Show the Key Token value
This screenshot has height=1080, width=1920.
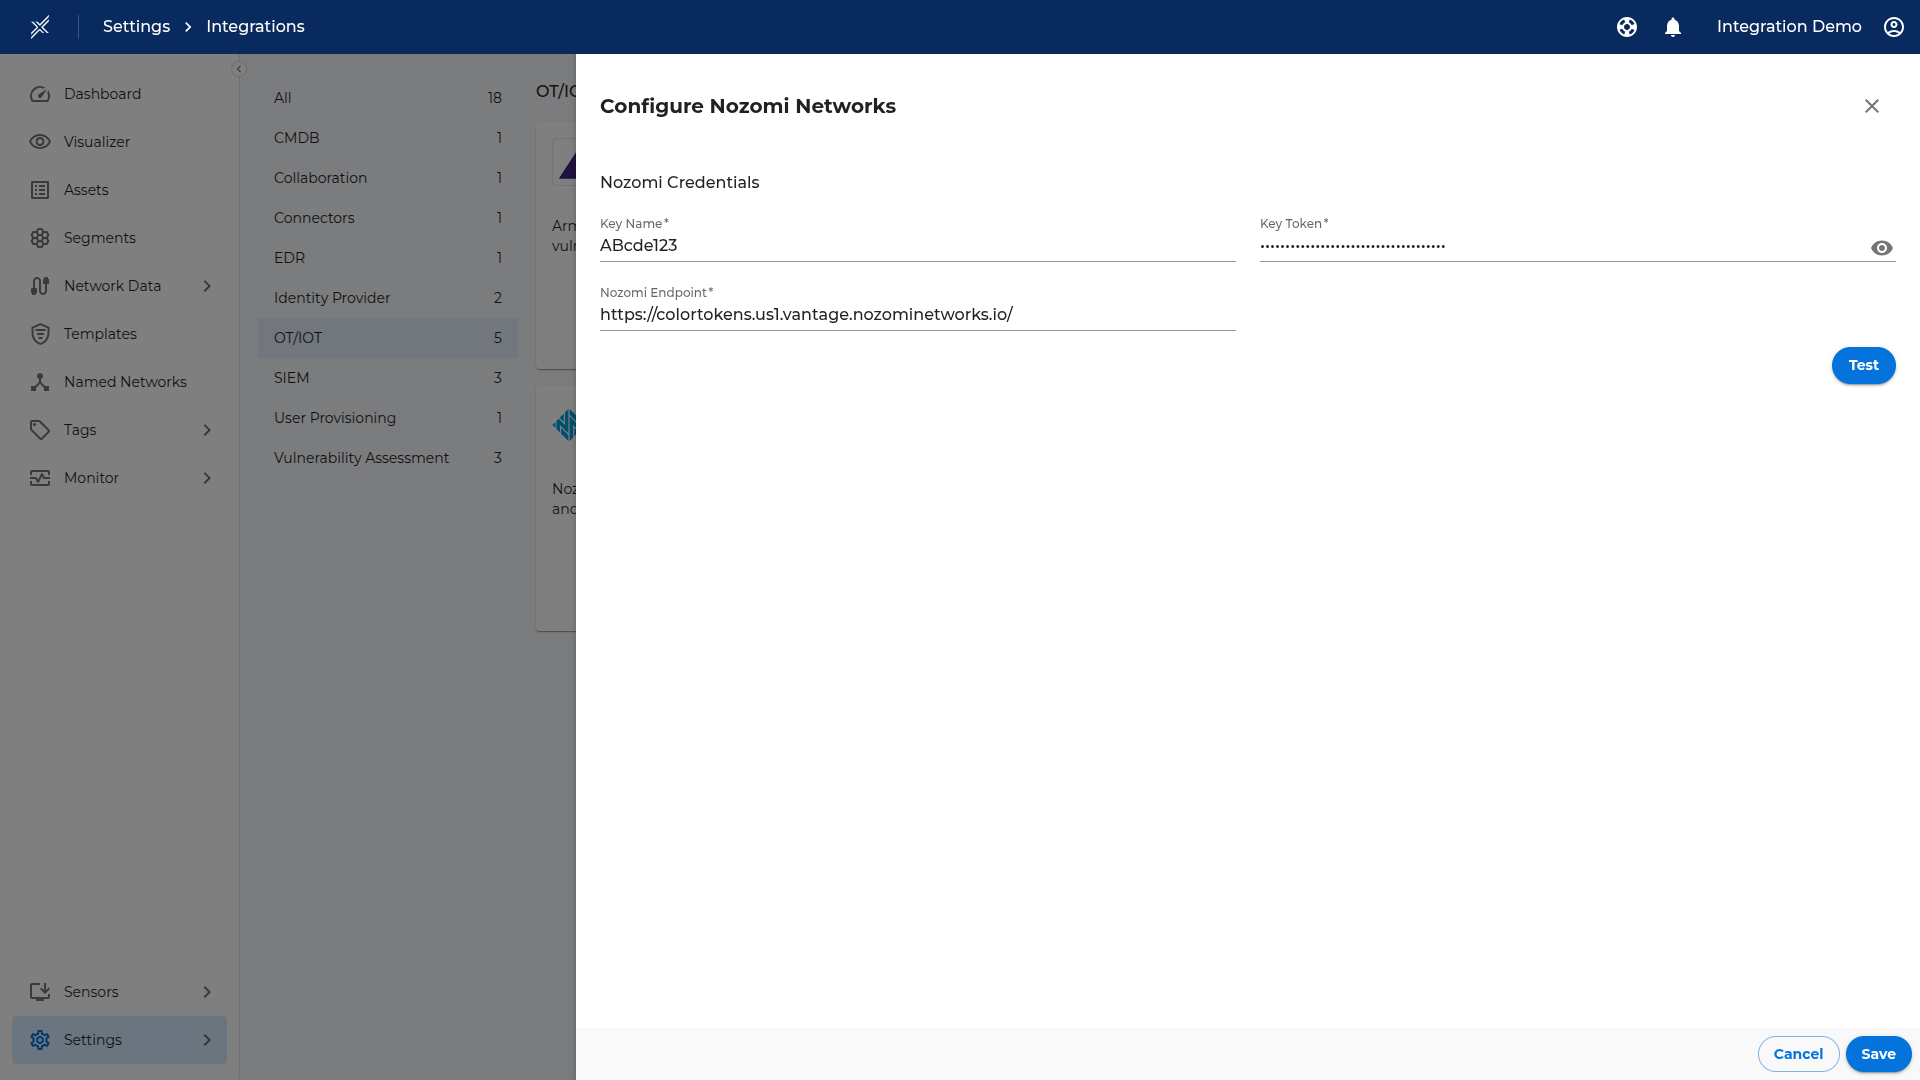tap(1882, 248)
